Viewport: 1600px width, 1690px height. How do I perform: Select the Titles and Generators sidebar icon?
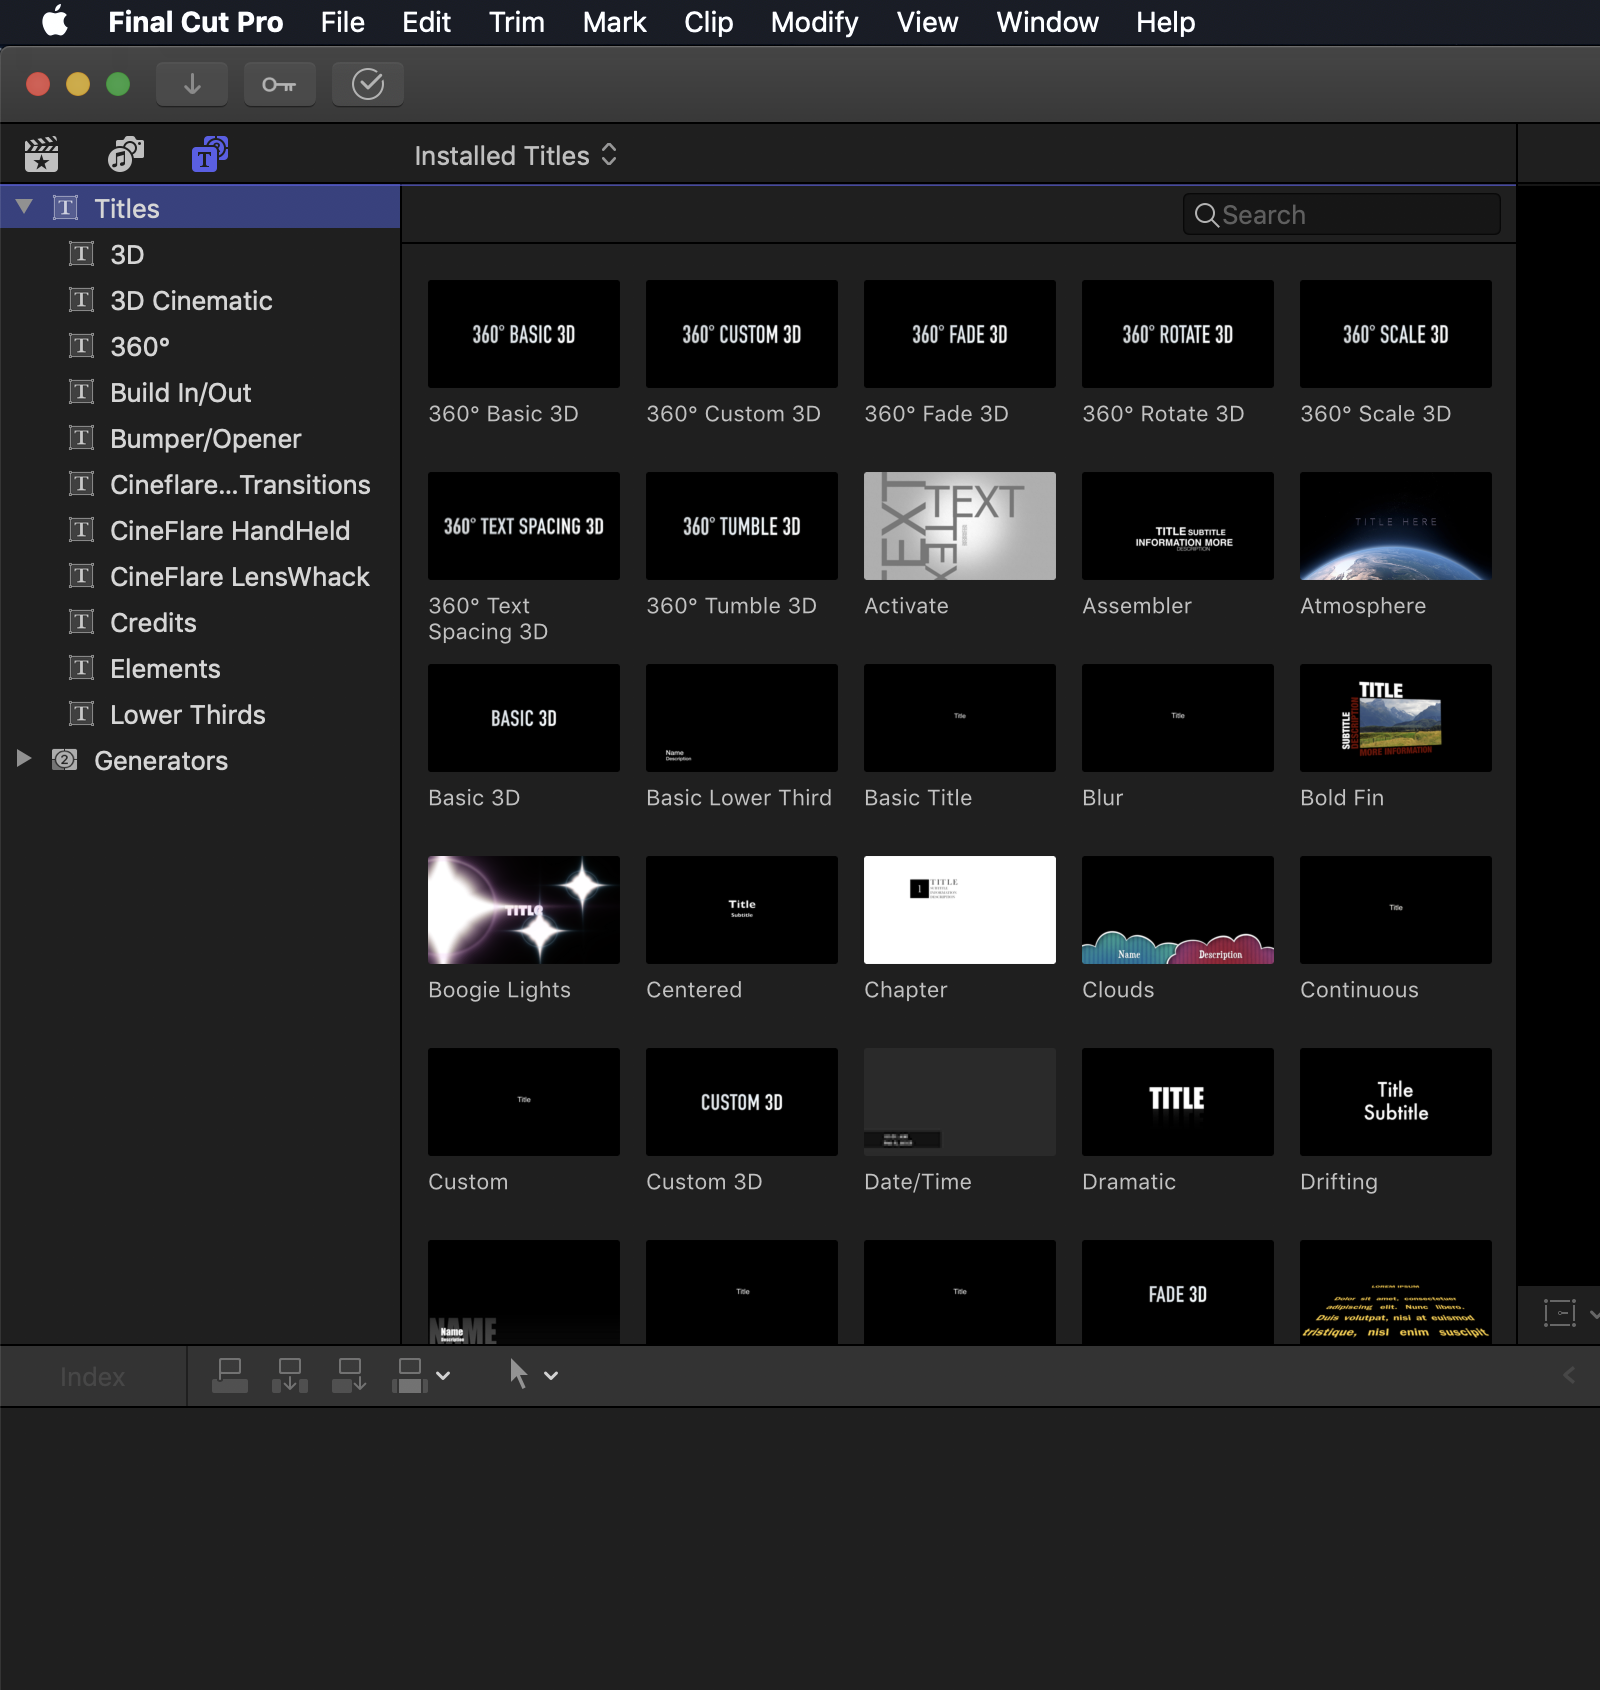pyautogui.click(x=210, y=155)
